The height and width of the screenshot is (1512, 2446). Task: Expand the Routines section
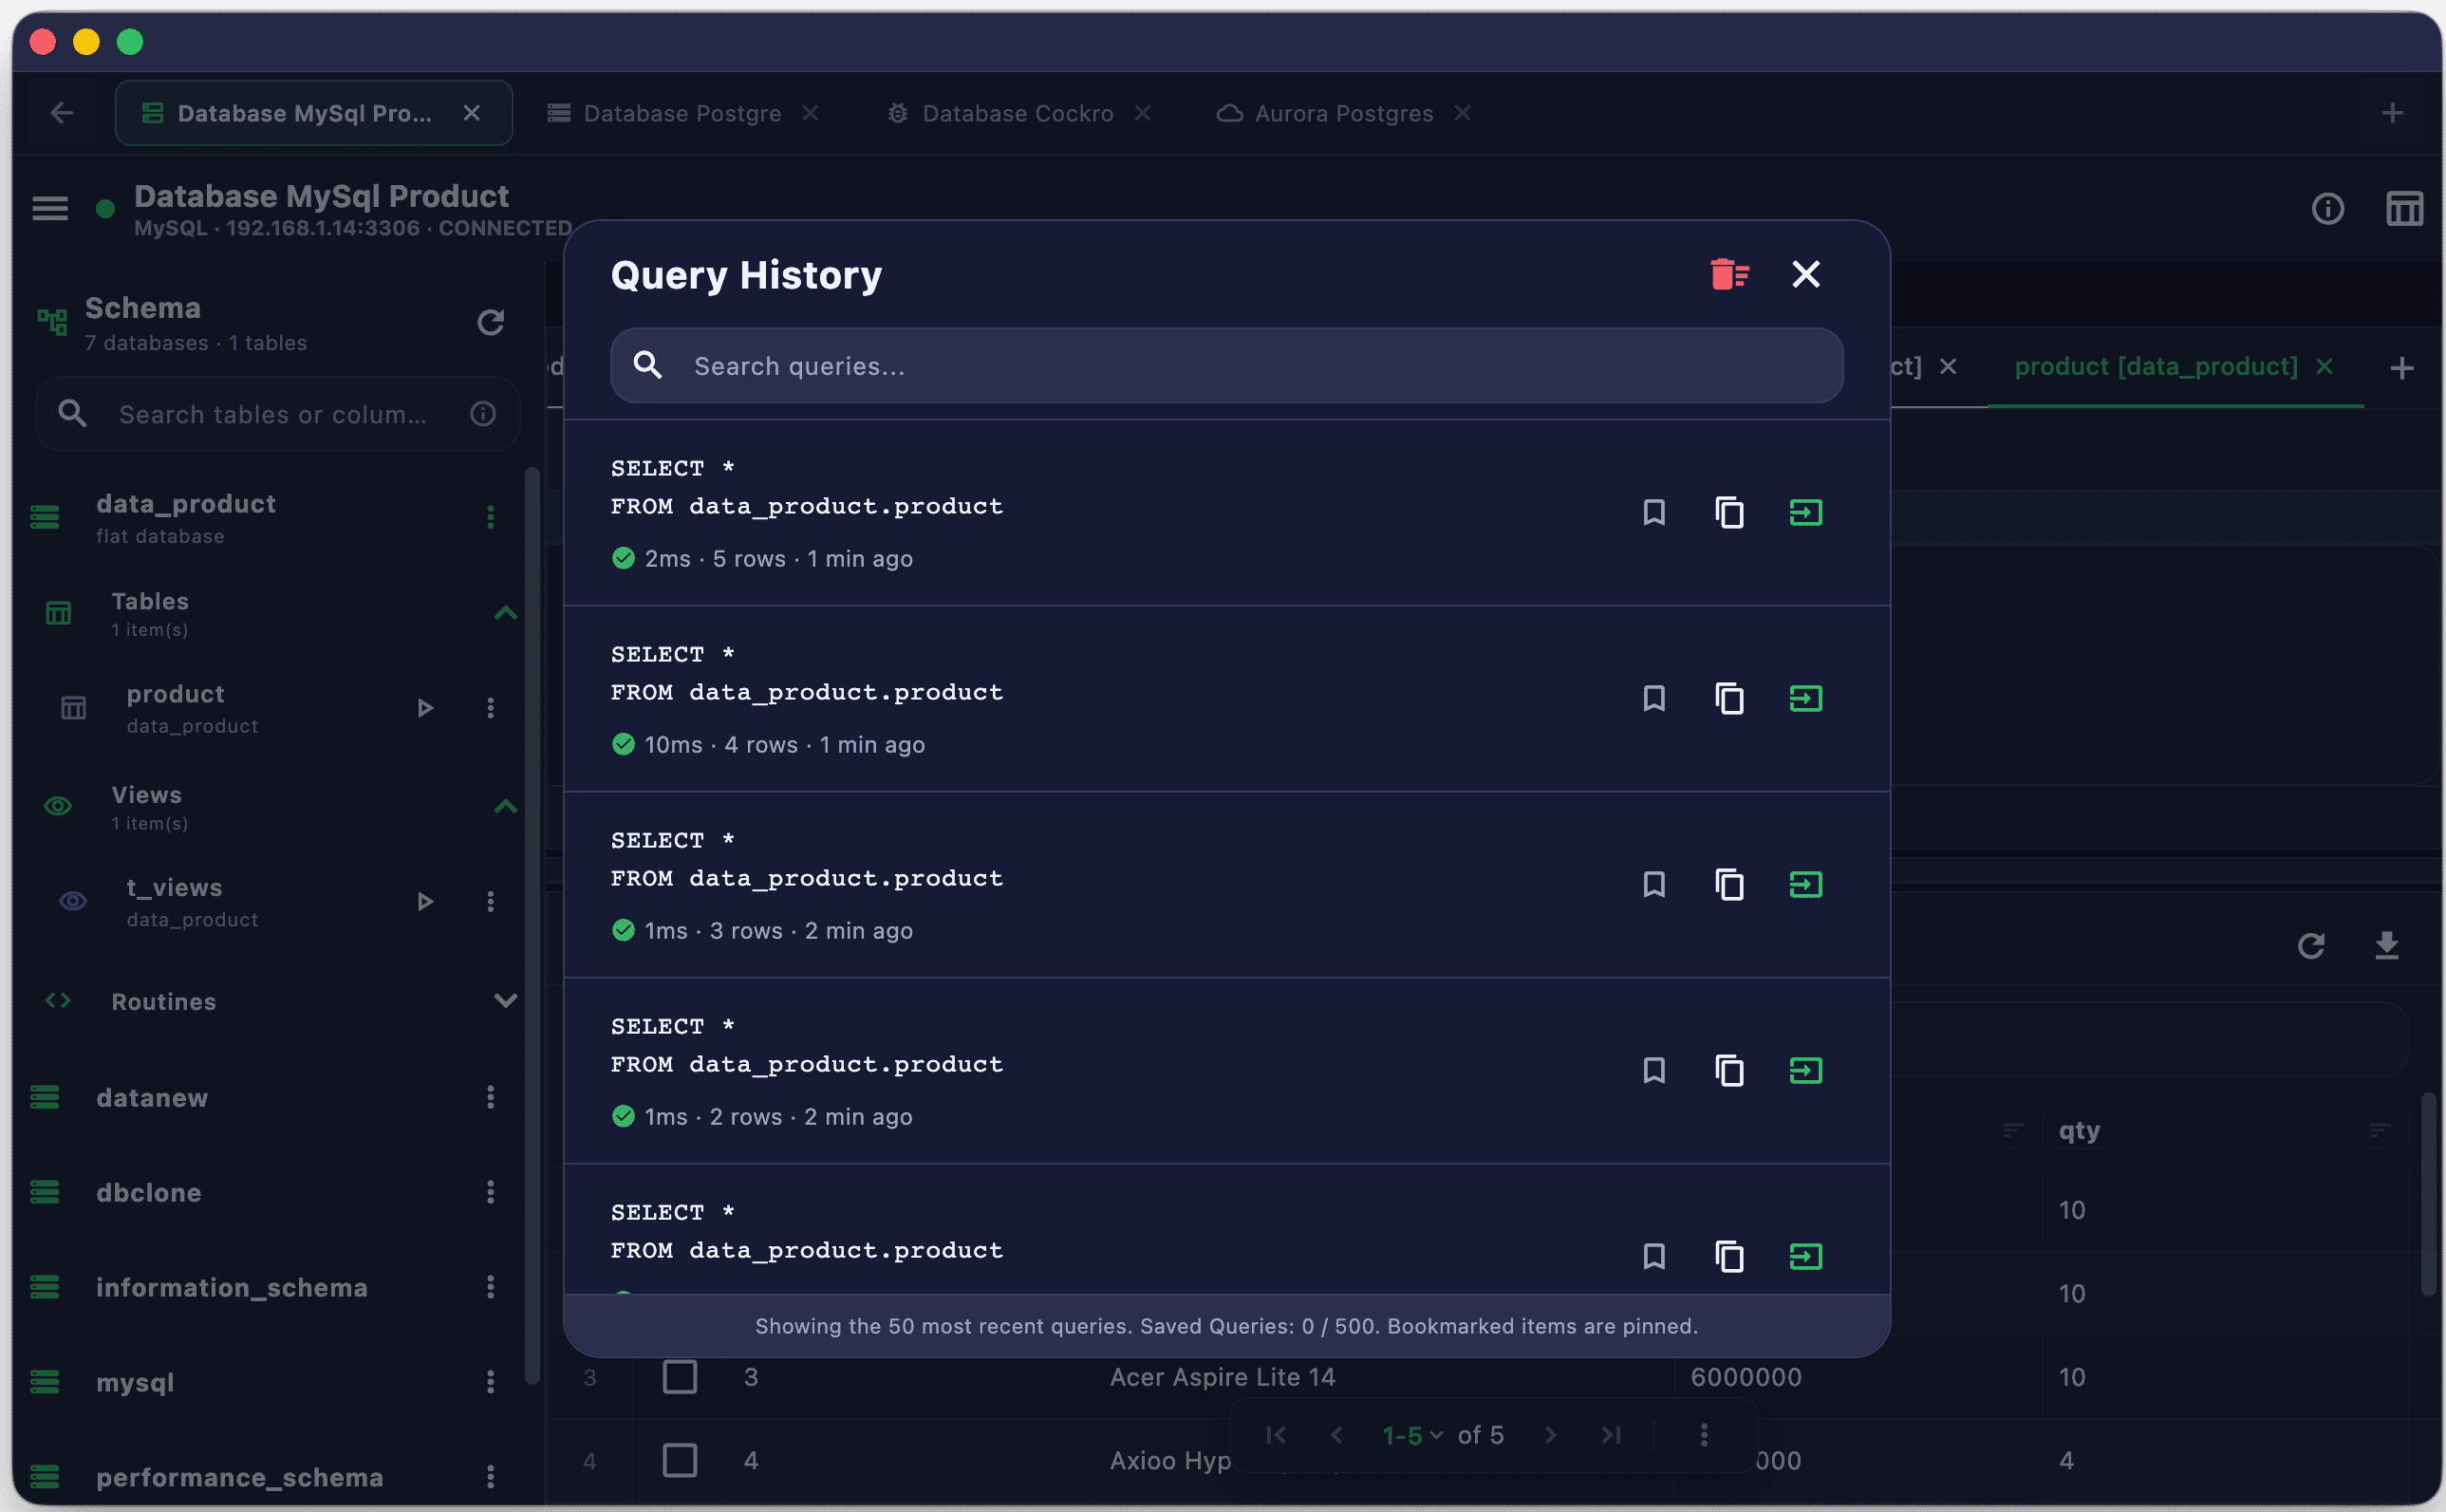pyautogui.click(x=505, y=1000)
